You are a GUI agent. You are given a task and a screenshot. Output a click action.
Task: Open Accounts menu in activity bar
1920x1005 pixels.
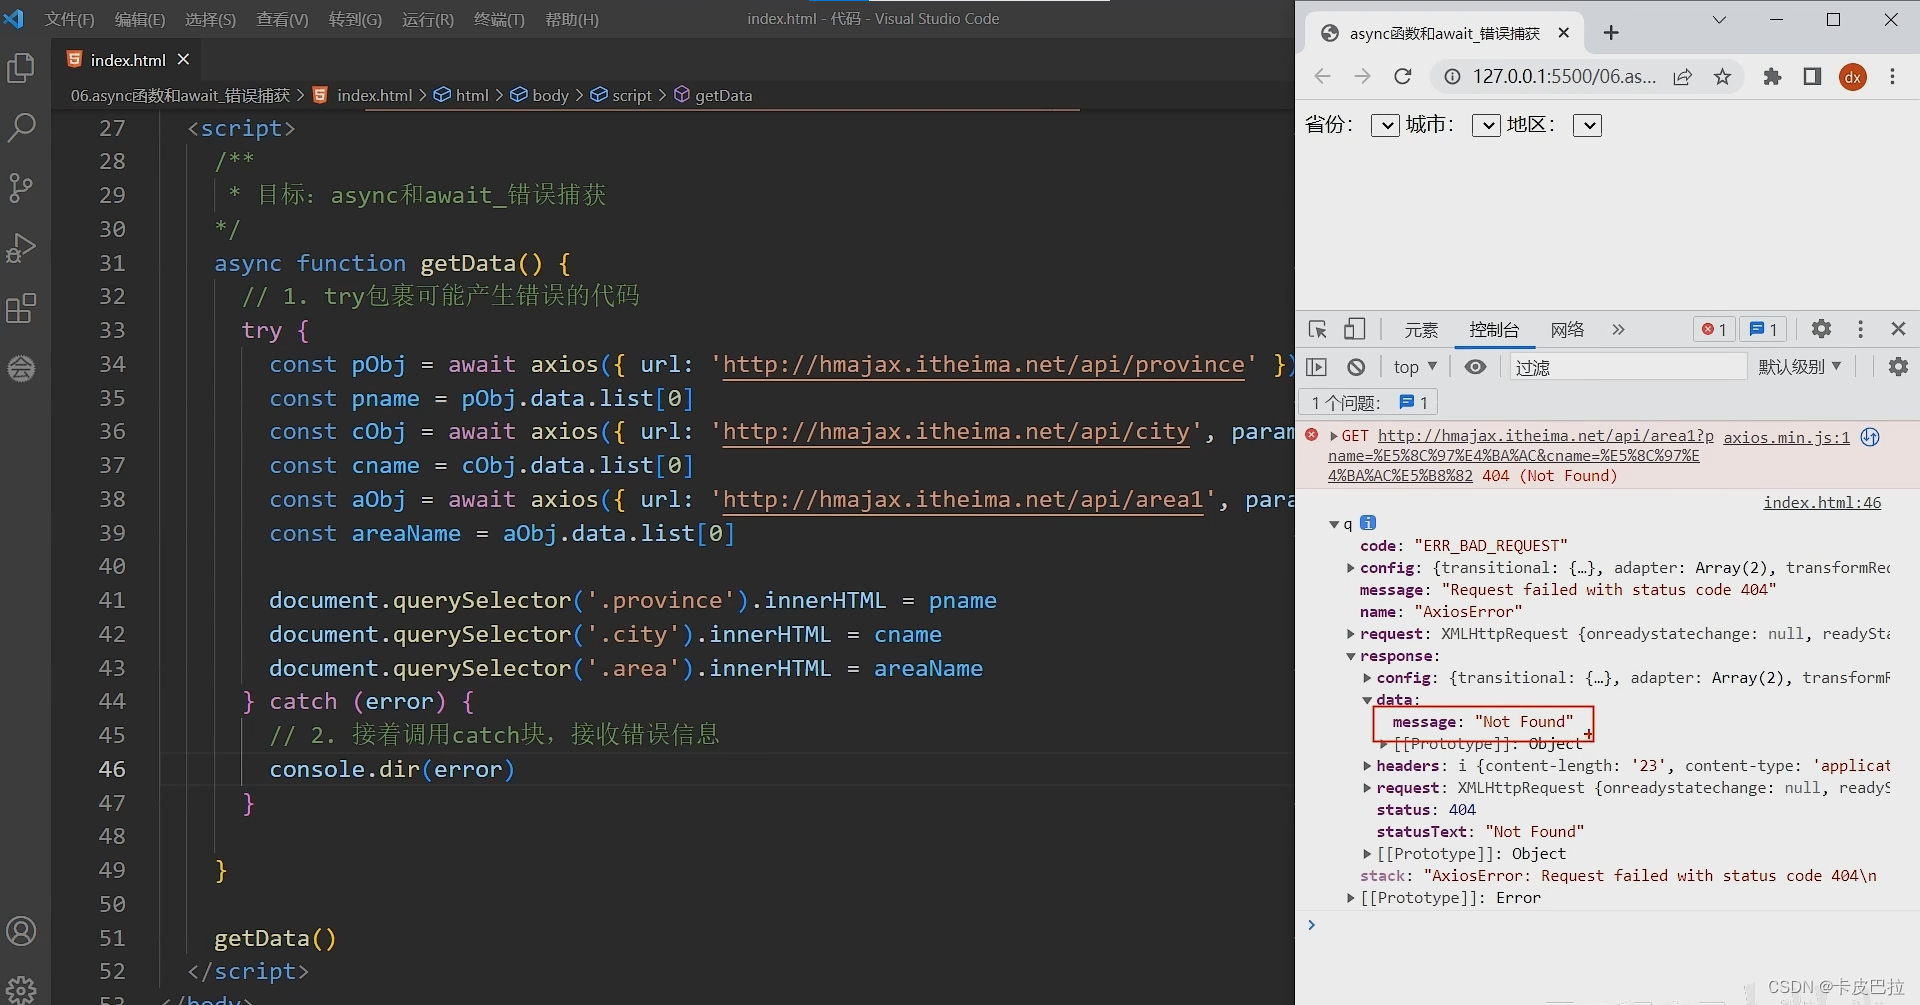(x=21, y=932)
